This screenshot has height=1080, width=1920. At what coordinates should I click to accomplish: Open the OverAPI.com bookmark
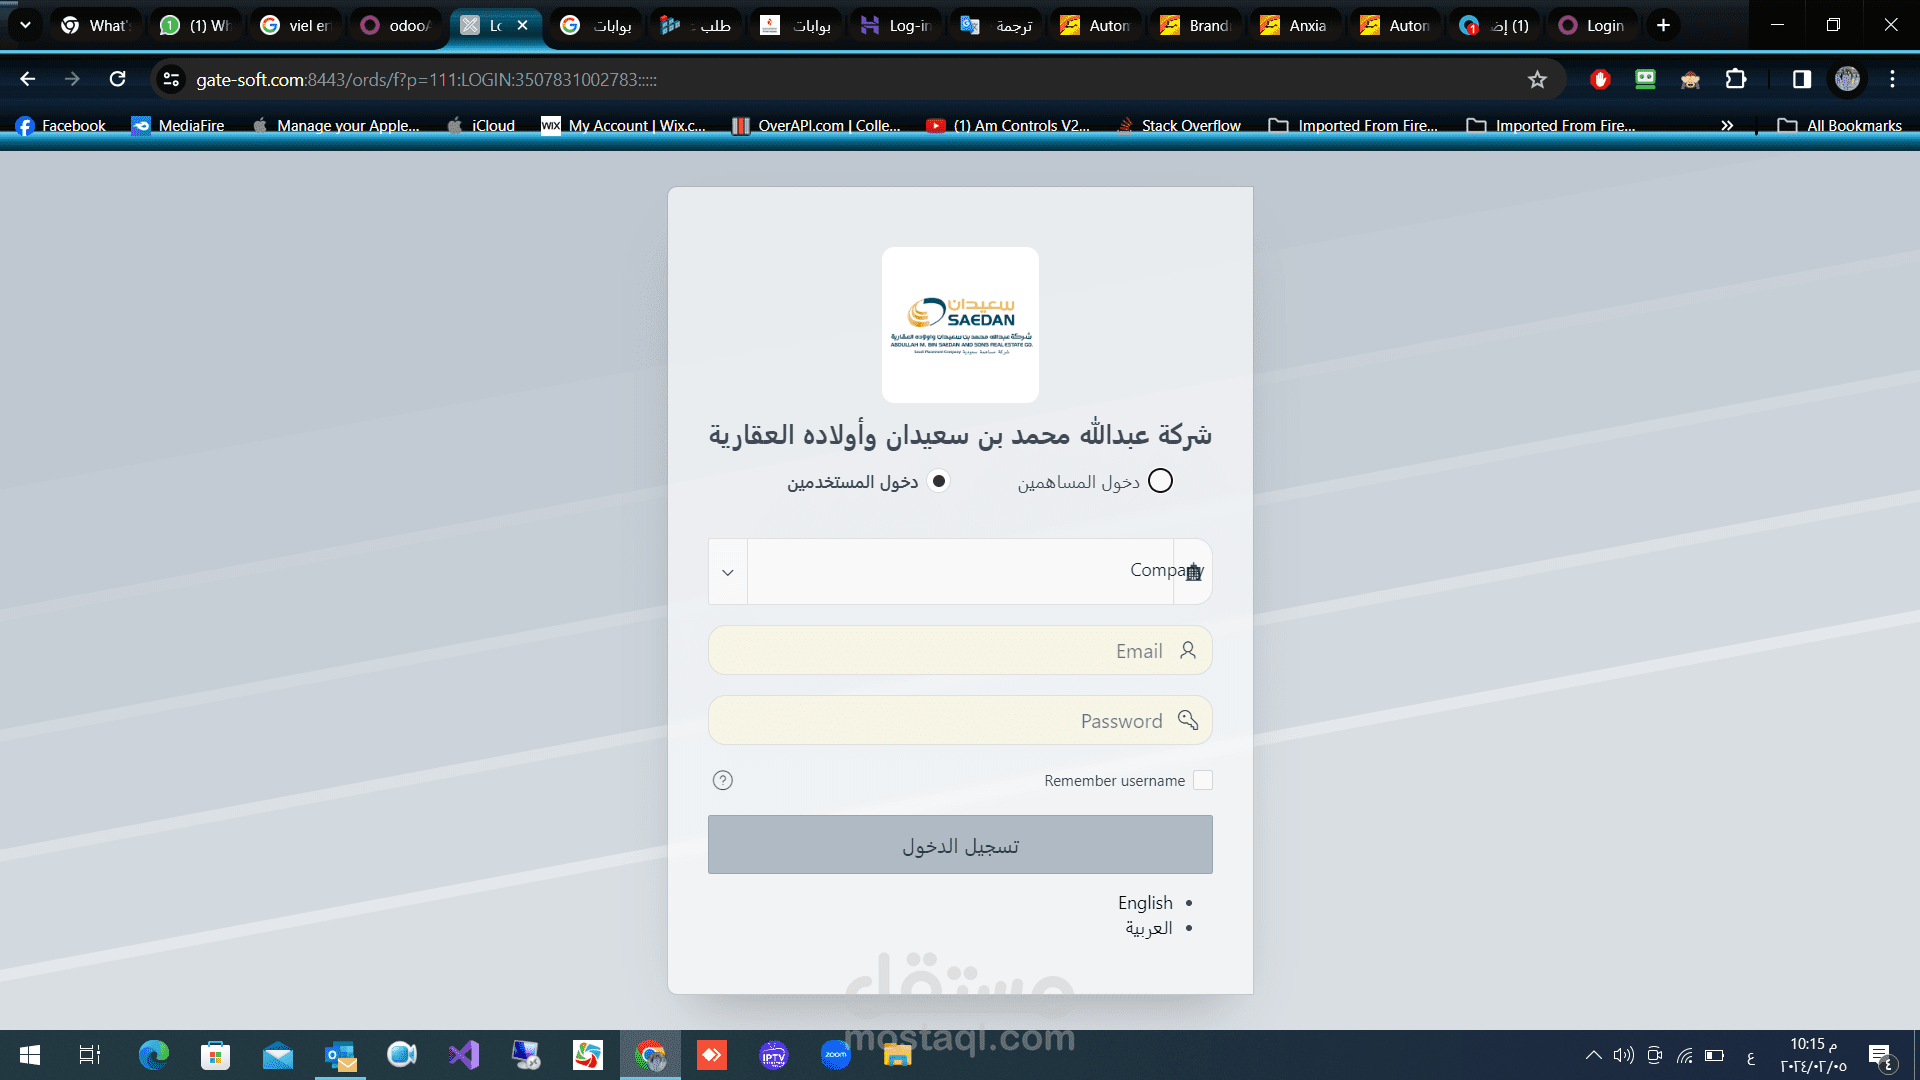816,125
